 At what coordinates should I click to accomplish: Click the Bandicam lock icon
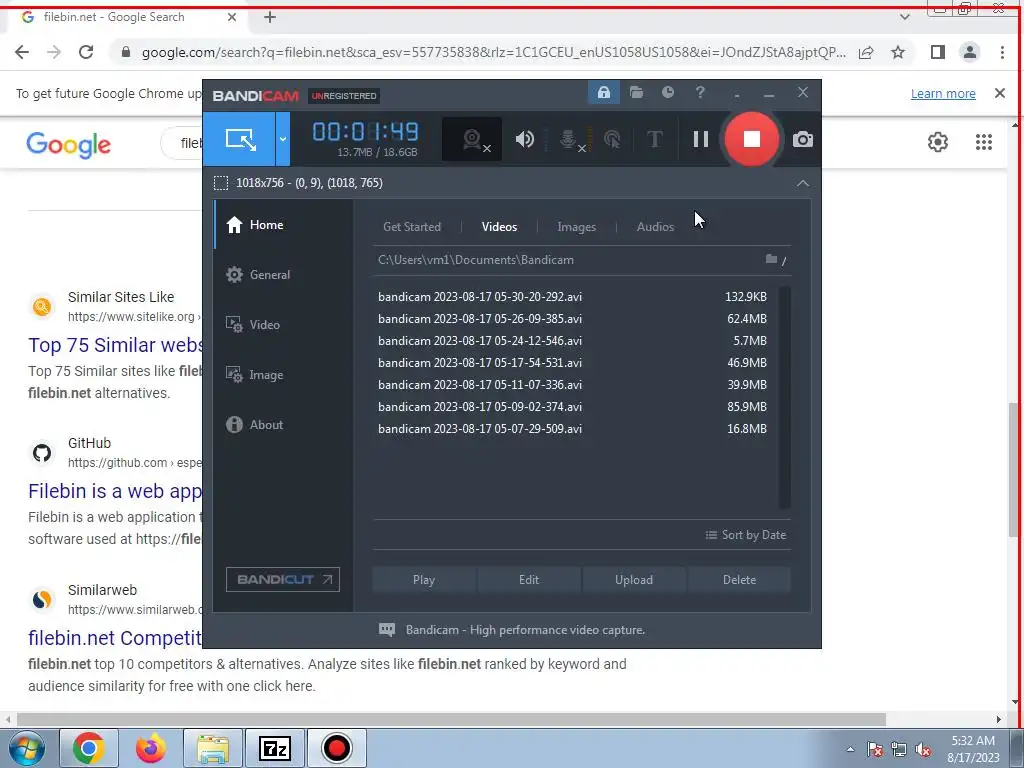tap(603, 93)
